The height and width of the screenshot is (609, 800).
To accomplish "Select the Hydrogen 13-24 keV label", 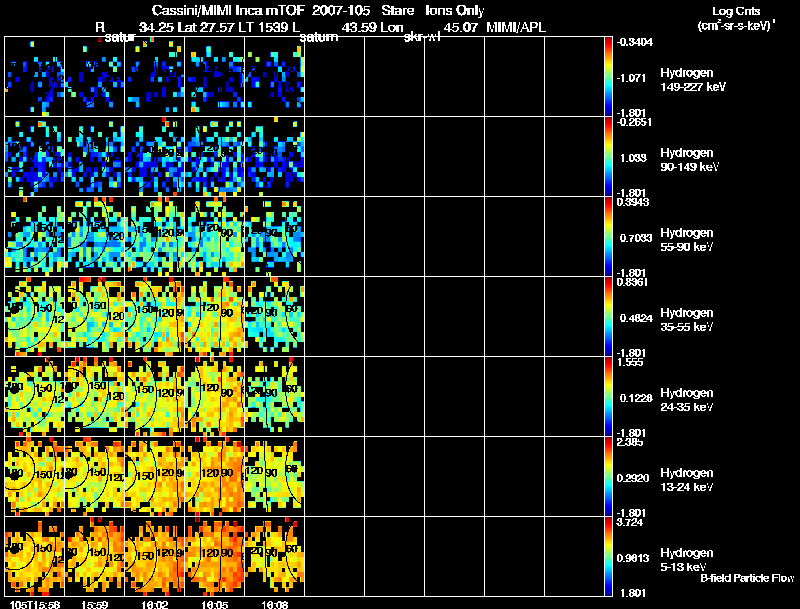I will pos(686,479).
